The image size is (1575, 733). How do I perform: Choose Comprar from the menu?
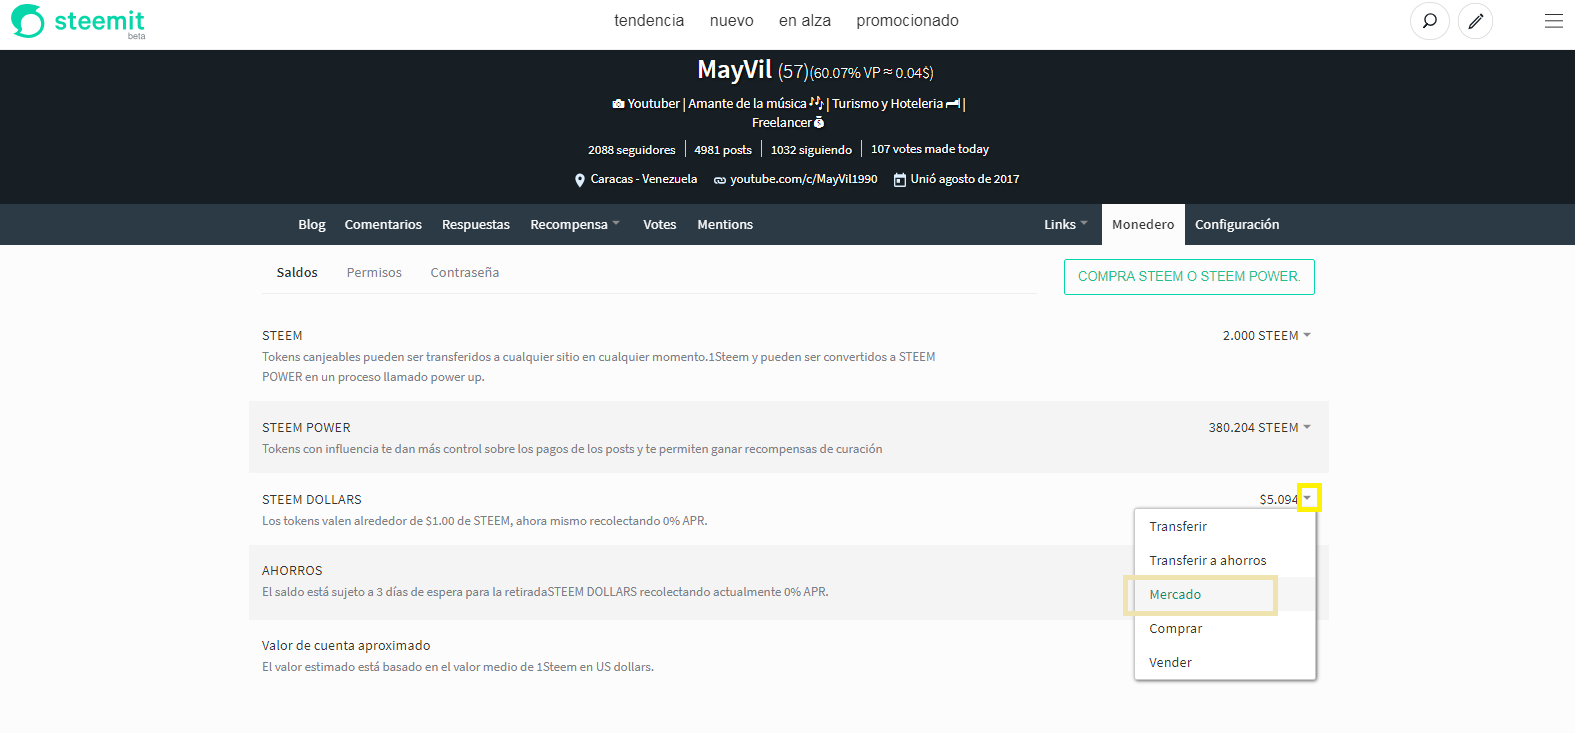click(1176, 629)
